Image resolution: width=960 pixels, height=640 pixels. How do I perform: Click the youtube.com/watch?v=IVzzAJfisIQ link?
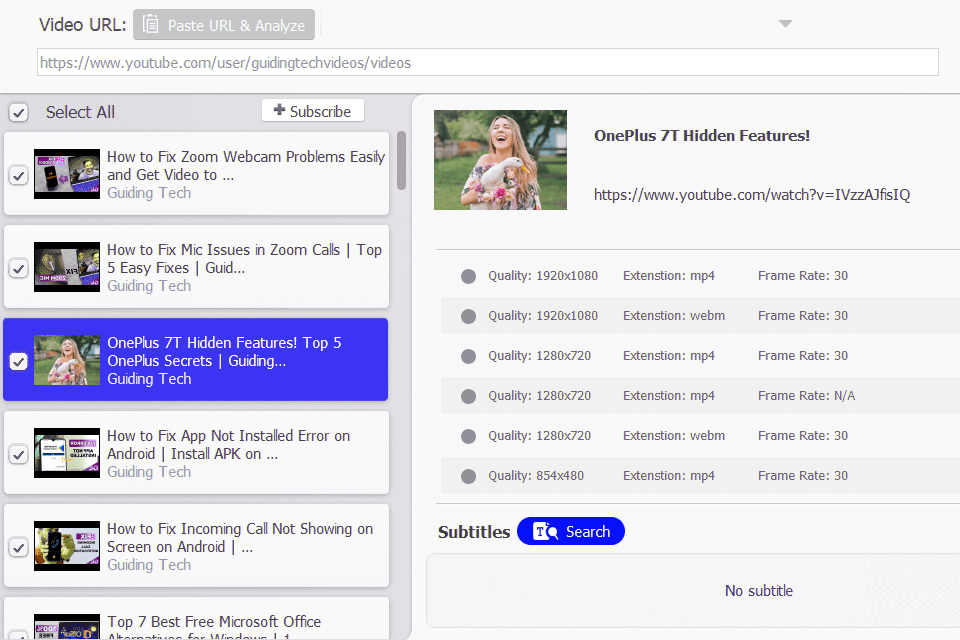pos(752,195)
